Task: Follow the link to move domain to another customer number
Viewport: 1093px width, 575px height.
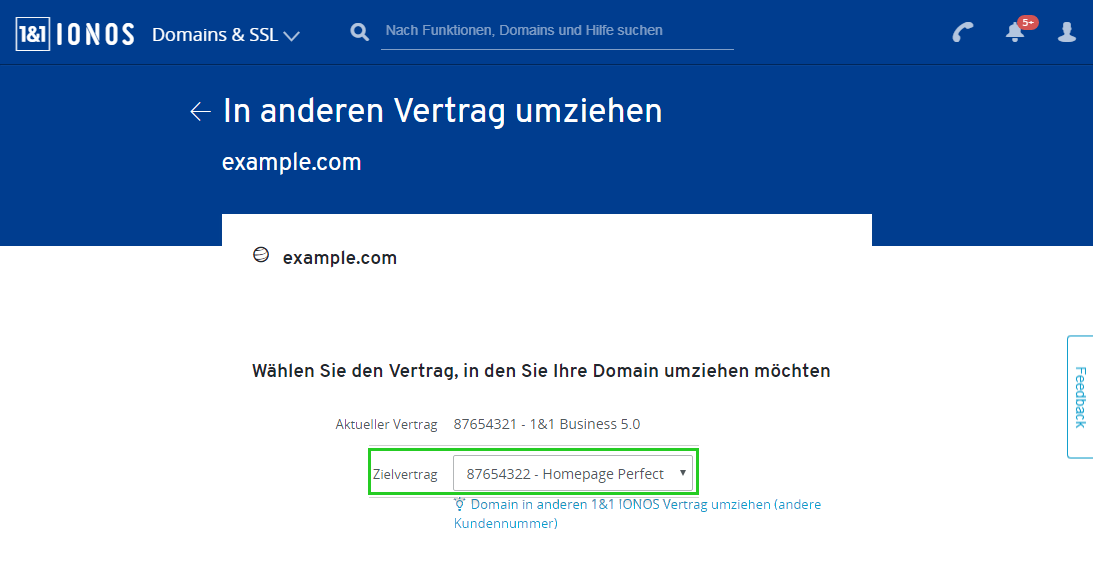Action: coord(637,514)
